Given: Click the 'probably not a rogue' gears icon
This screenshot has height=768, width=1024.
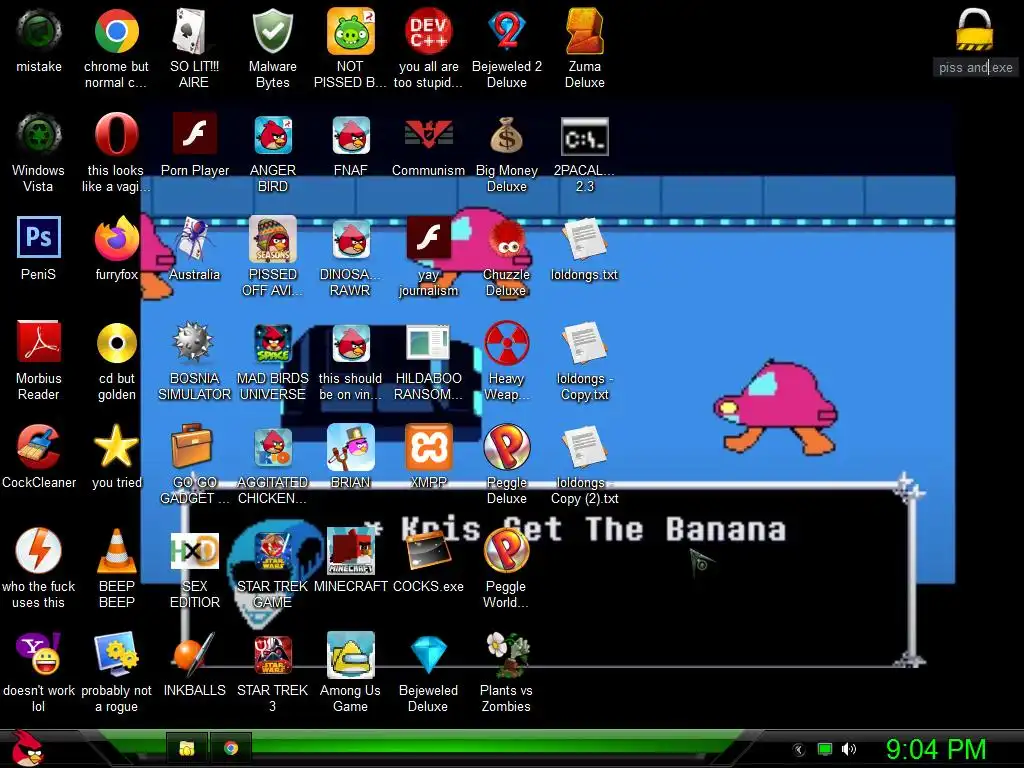Looking at the screenshot, I should [x=116, y=654].
